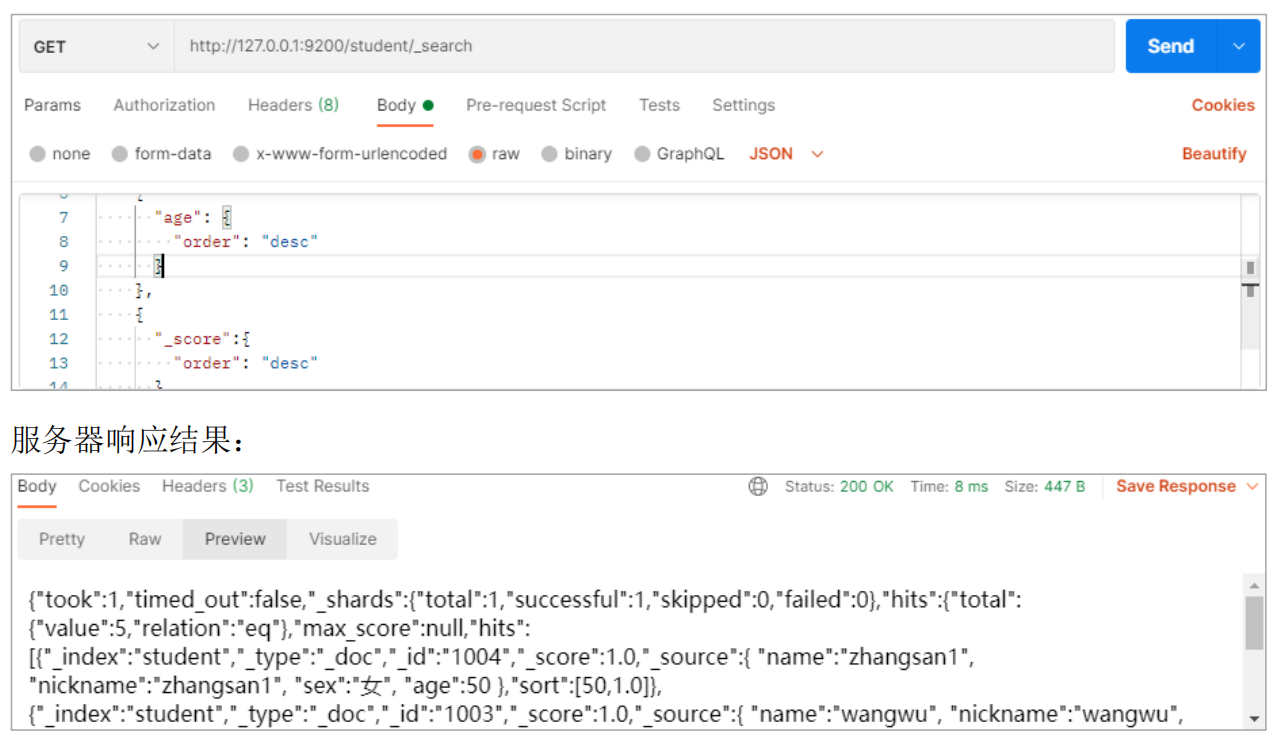Expand the Send button arrow menu
1277x742 pixels.
(x=1239, y=47)
